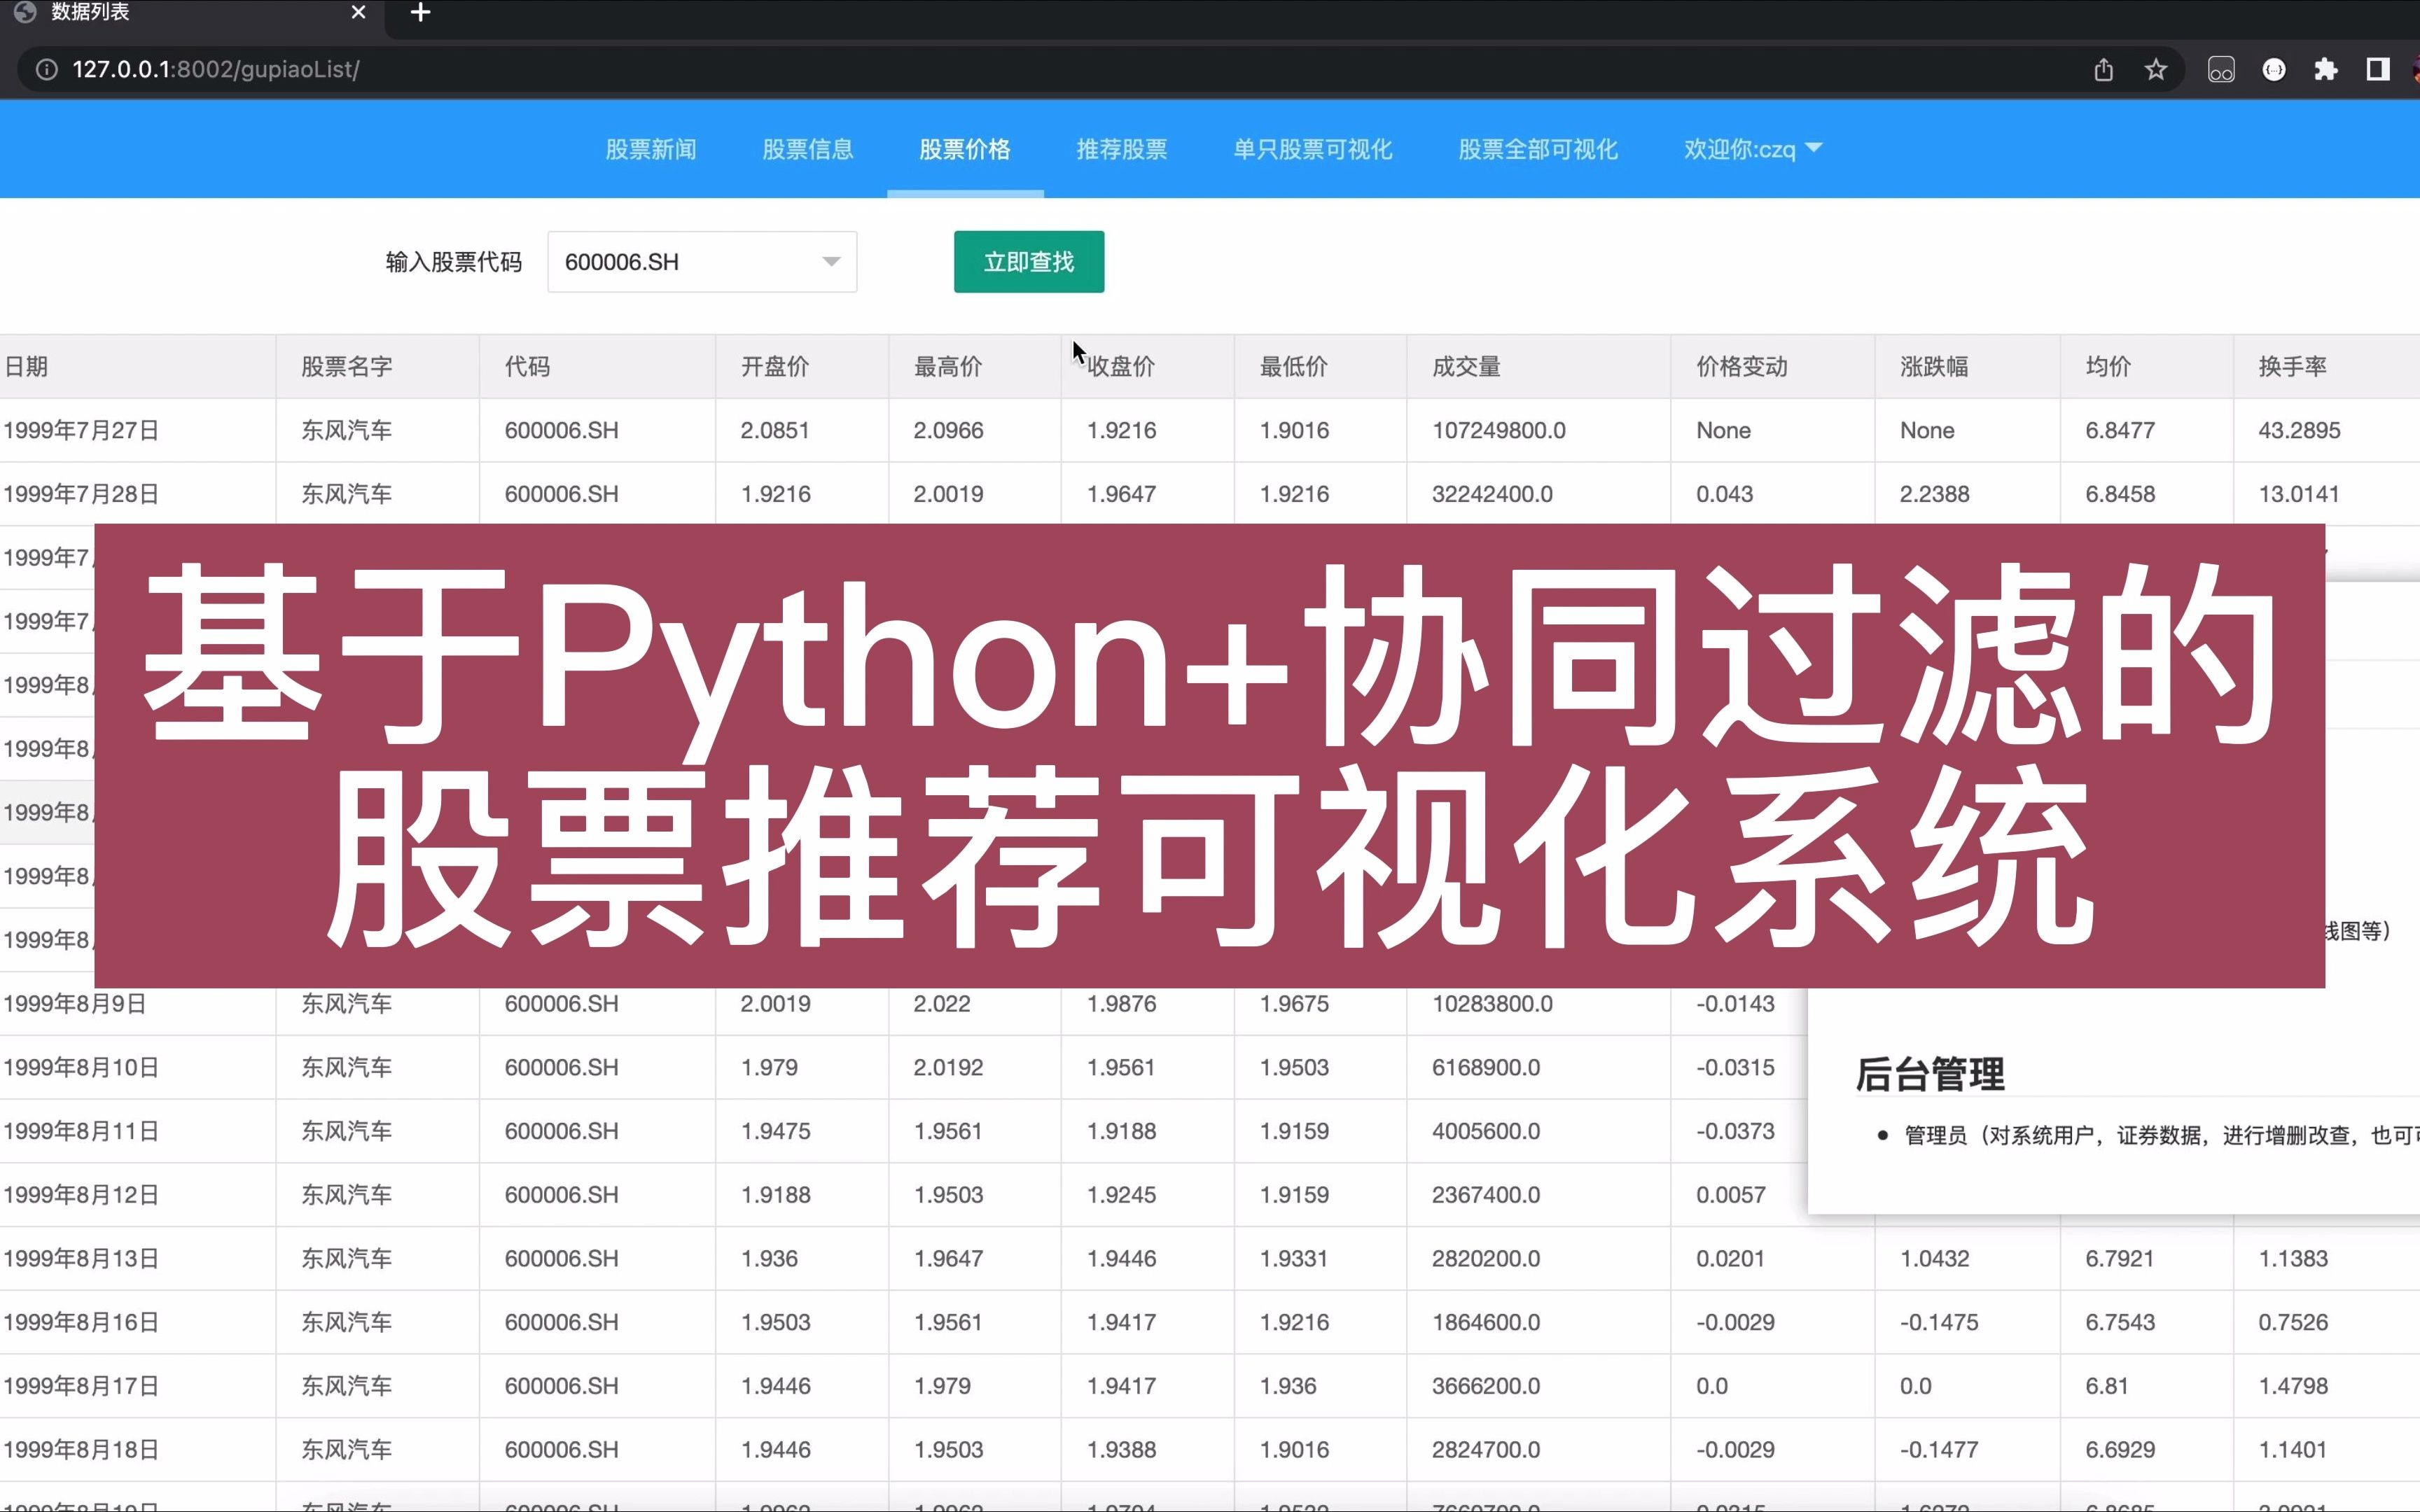
Task: Open the 推荐股票 navigation tab
Action: [x=1121, y=149]
